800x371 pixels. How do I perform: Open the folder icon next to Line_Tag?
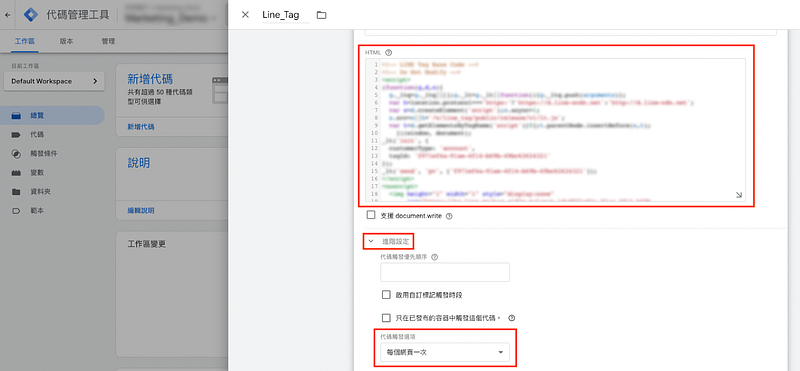pos(321,15)
